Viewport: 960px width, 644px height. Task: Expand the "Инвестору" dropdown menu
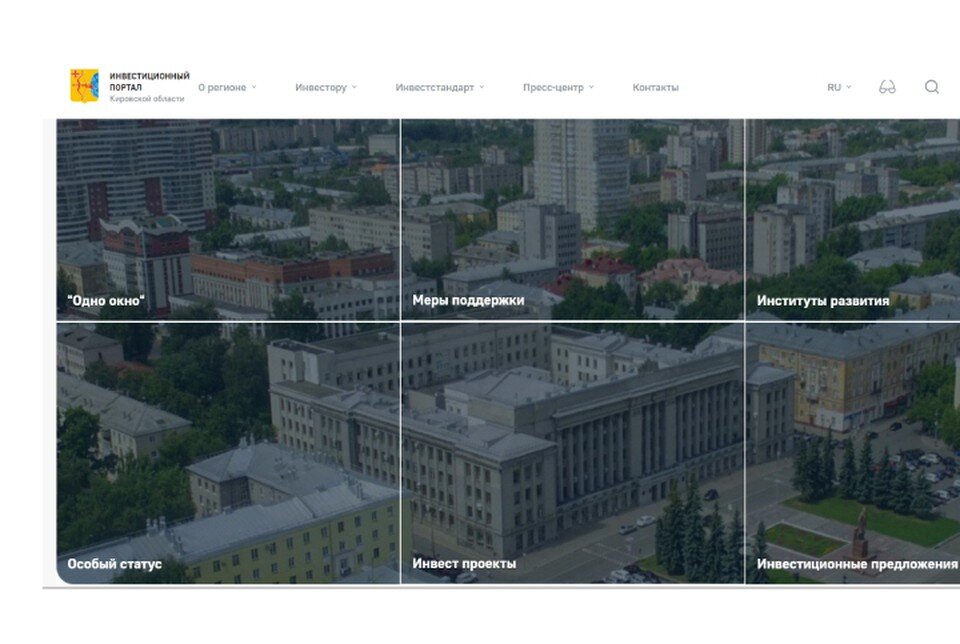326,88
